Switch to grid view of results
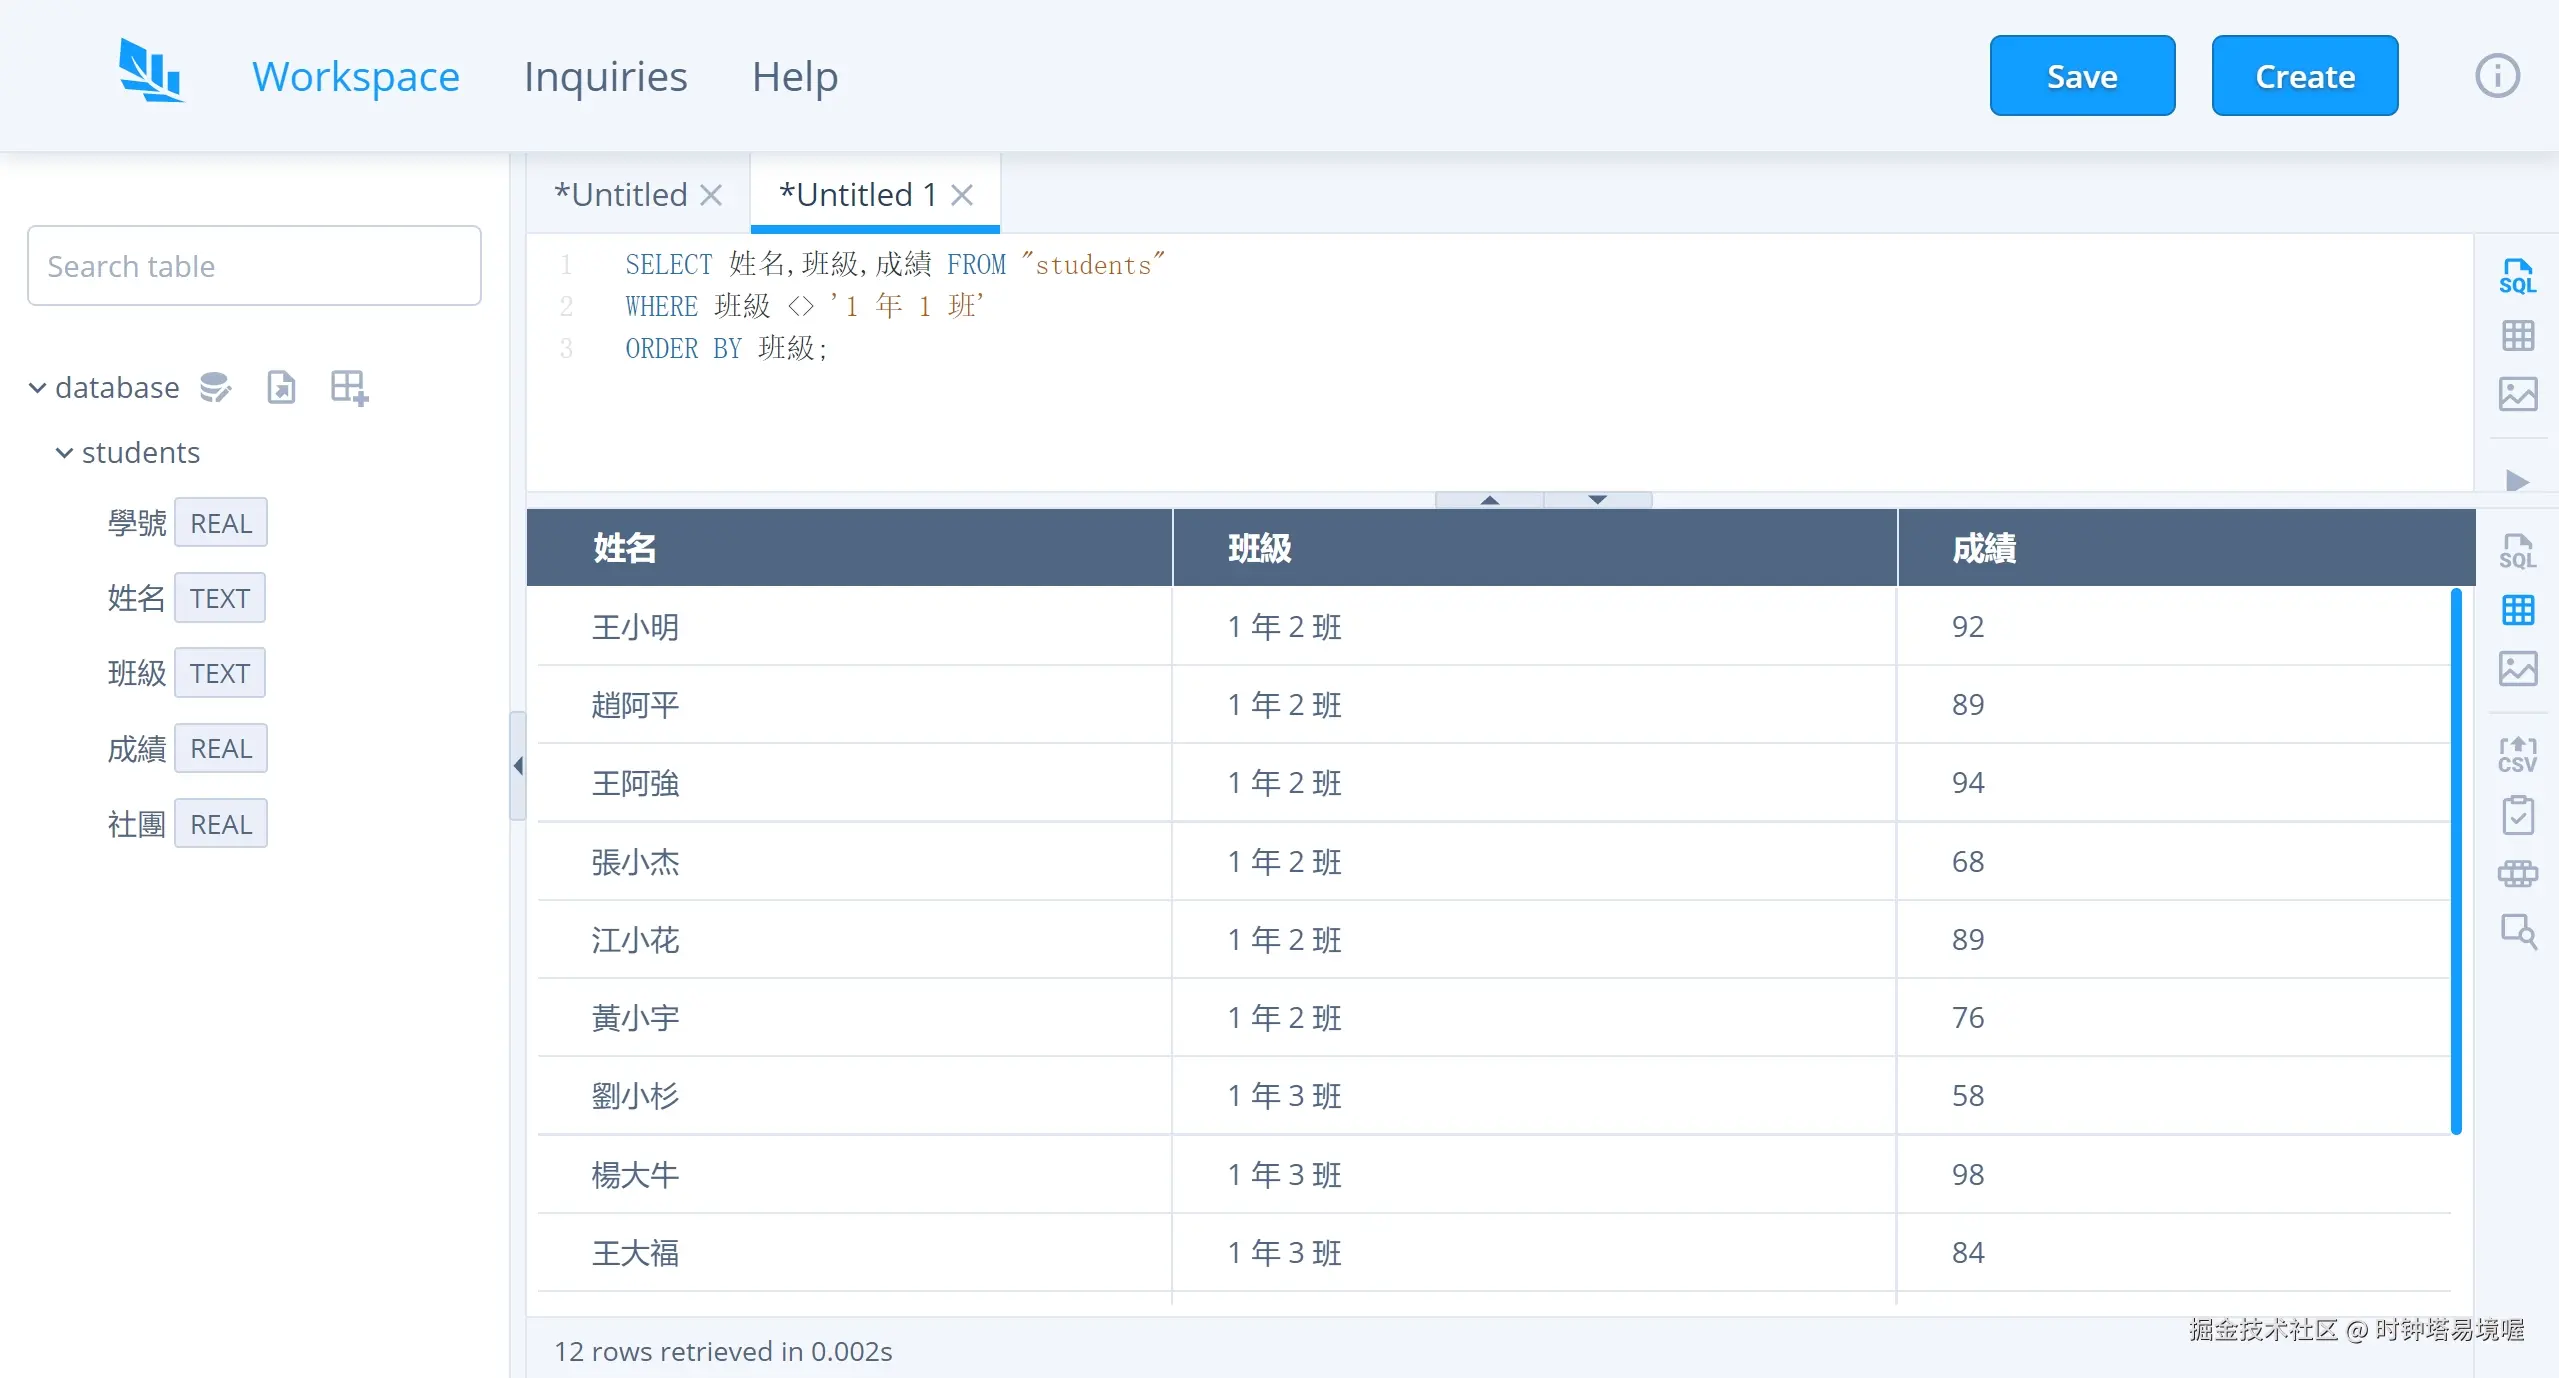Image resolution: width=2559 pixels, height=1378 pixels. 2518,609
